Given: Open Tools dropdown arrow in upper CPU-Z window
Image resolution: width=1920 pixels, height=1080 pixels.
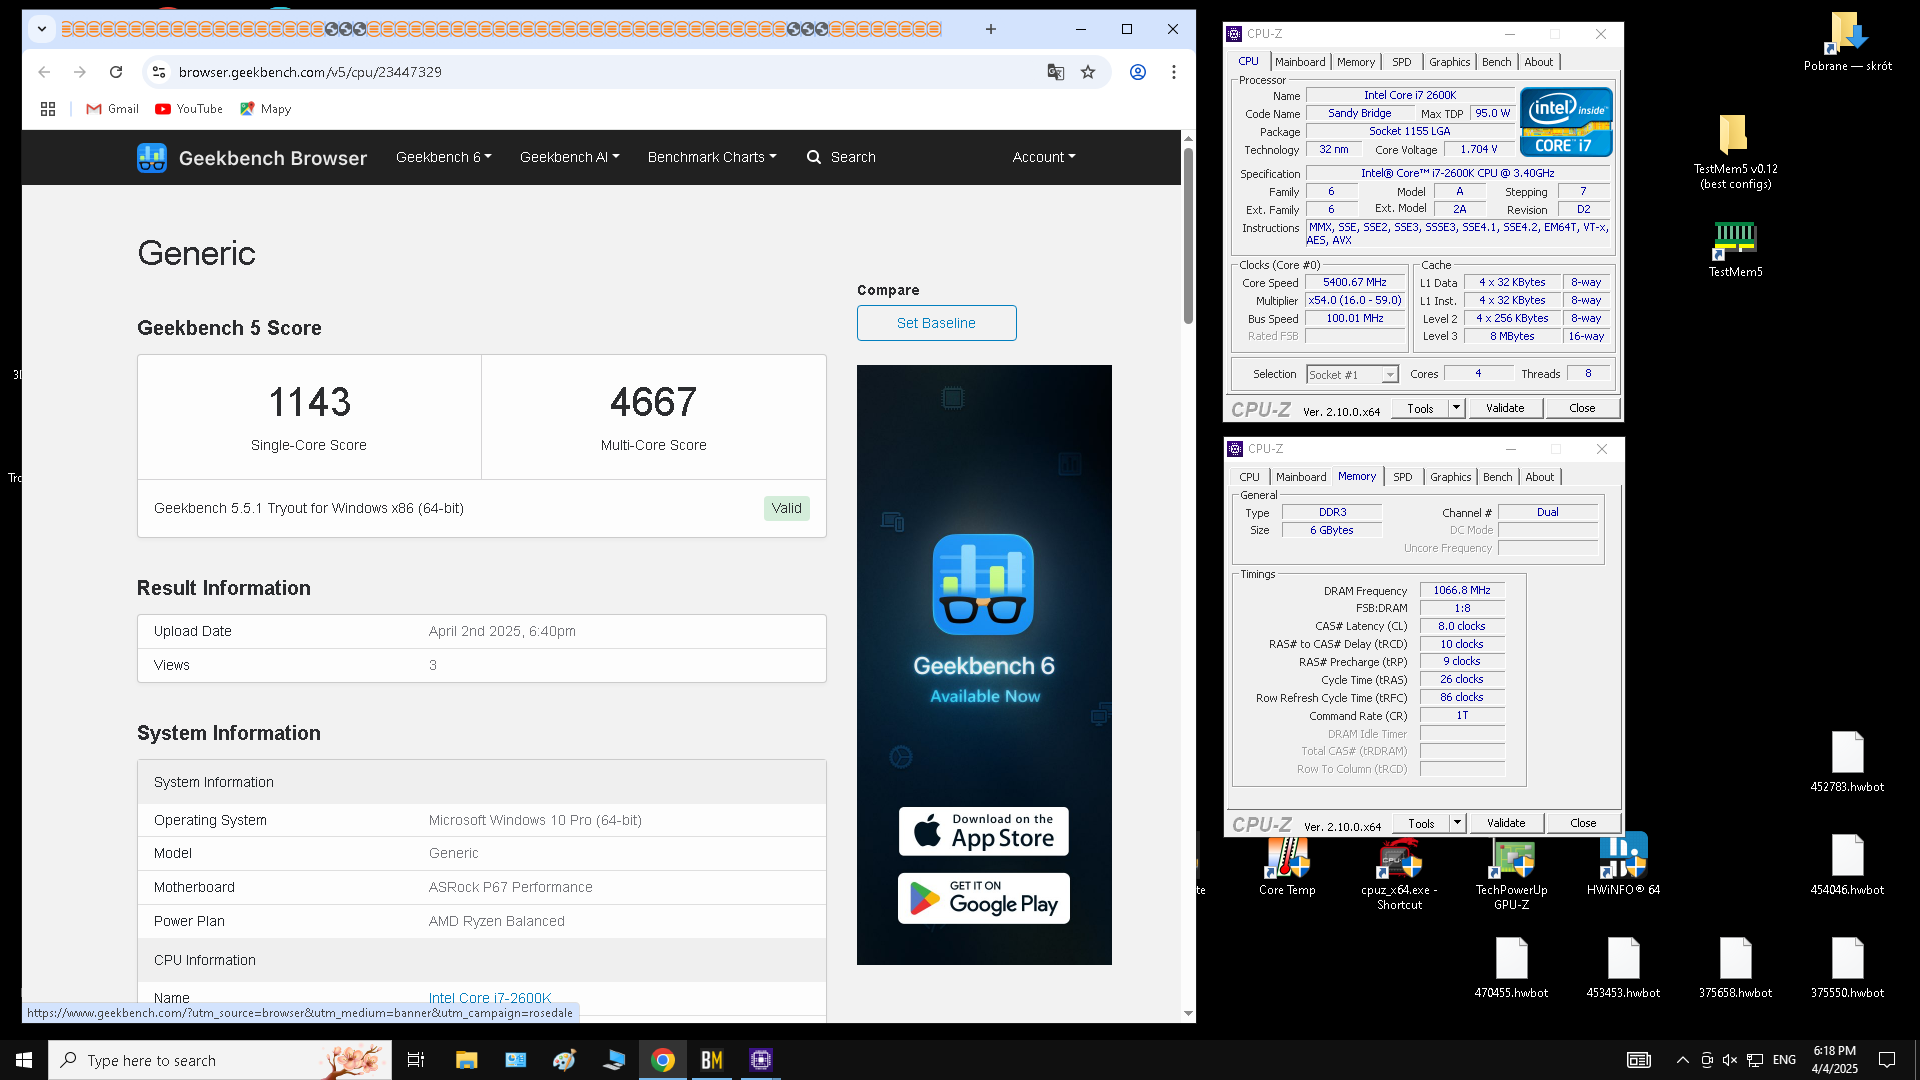Looking at the screenshot, I should [1456, 408].
